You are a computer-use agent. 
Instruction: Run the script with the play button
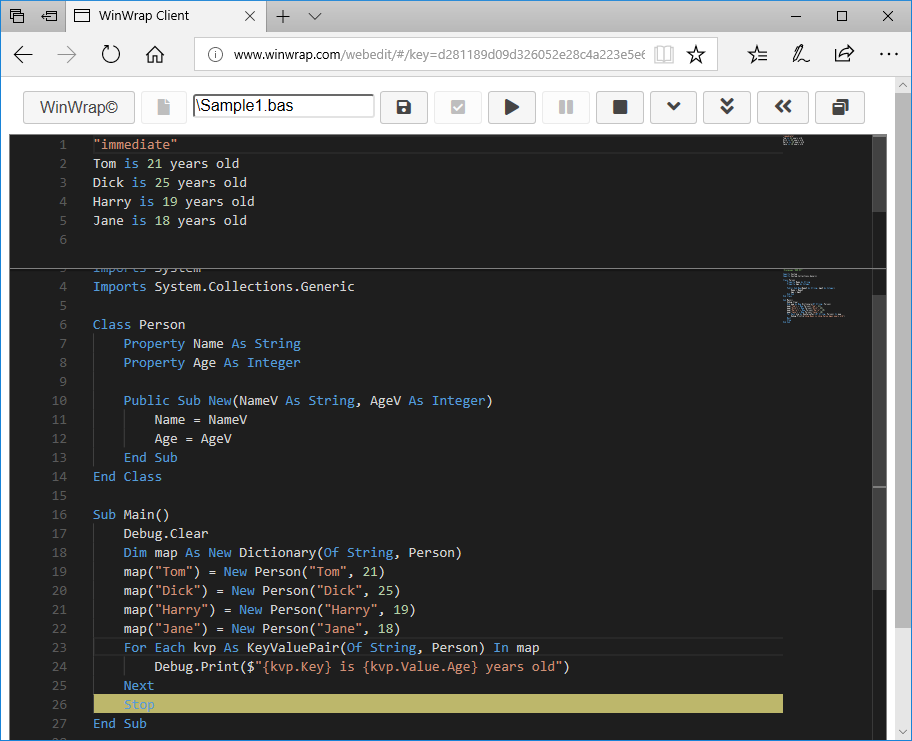pos(512,107)
